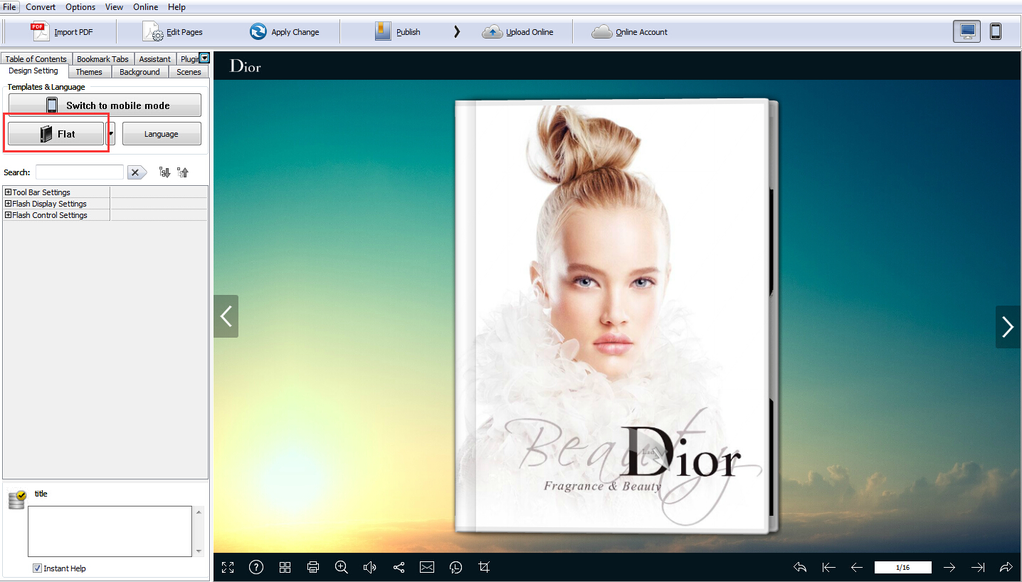The height and width of the screenshot is (582, 1022).
Task: Click the collapse all settings icon
Action: coord(183,172)
